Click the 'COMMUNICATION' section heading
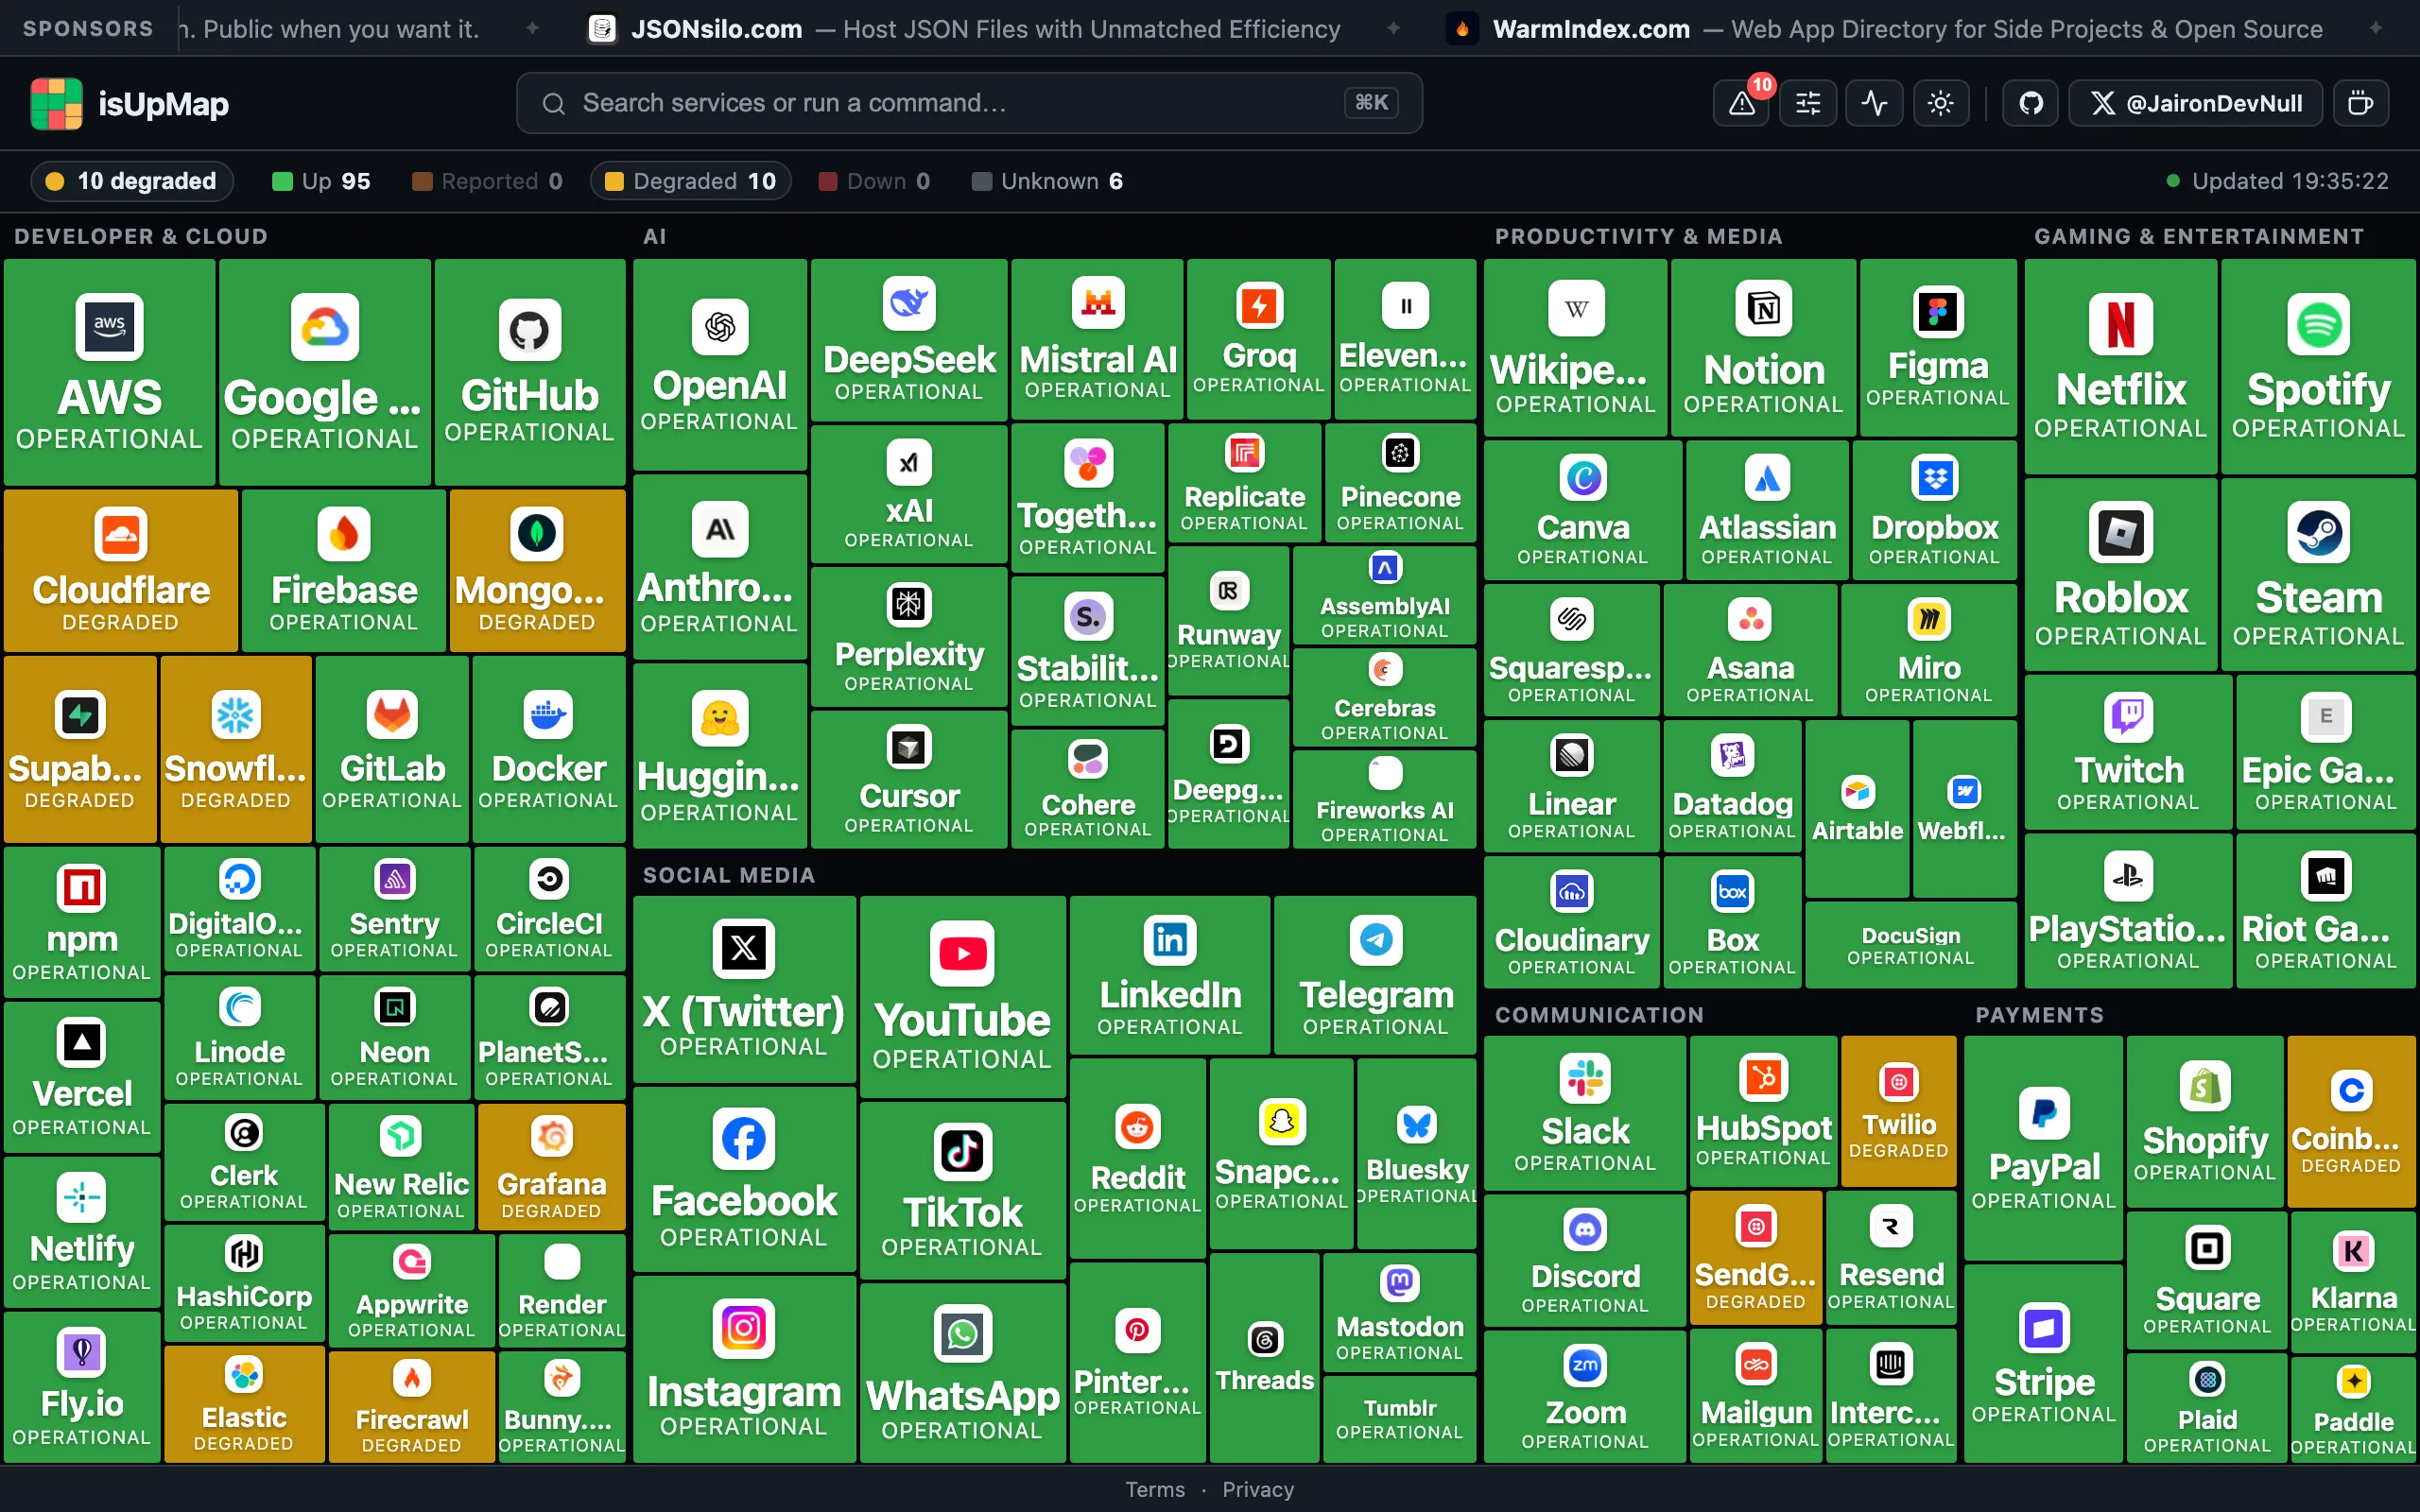This screenshot has width=2420, height=1512. pyautogui.click(x=1599, y=1015)
